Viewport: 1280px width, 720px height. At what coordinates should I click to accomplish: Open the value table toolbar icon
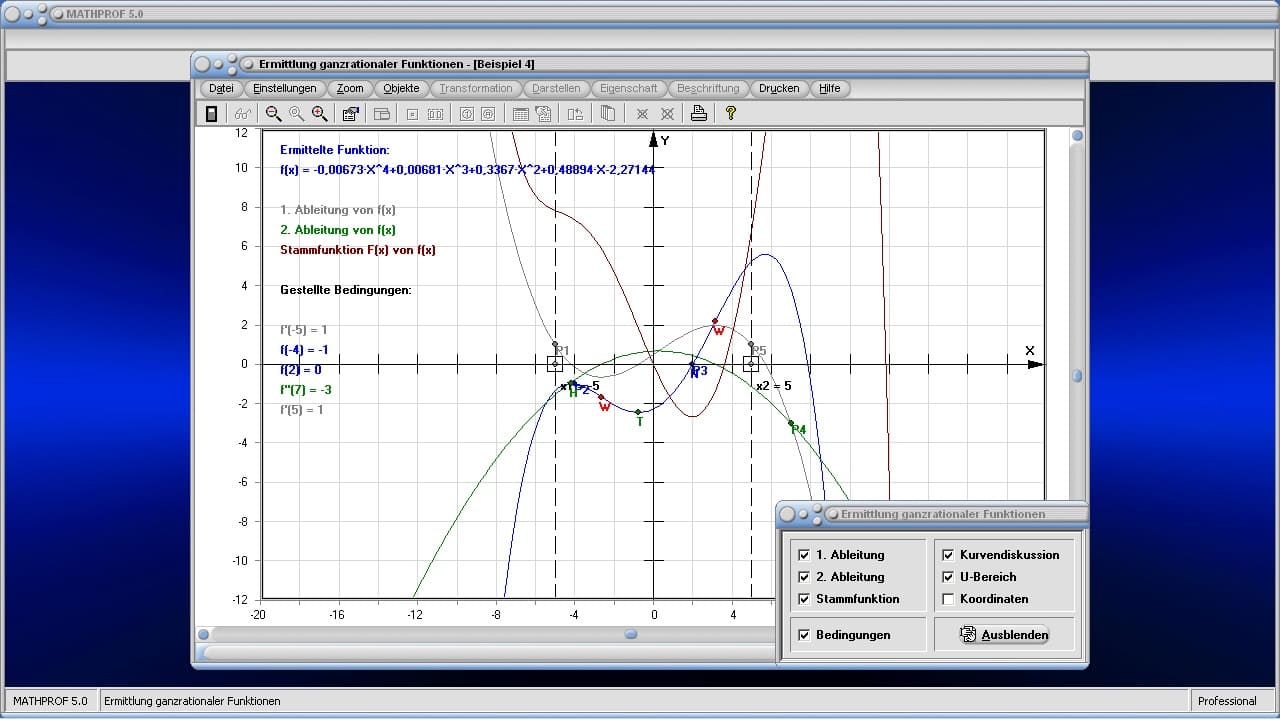(520, 114)
